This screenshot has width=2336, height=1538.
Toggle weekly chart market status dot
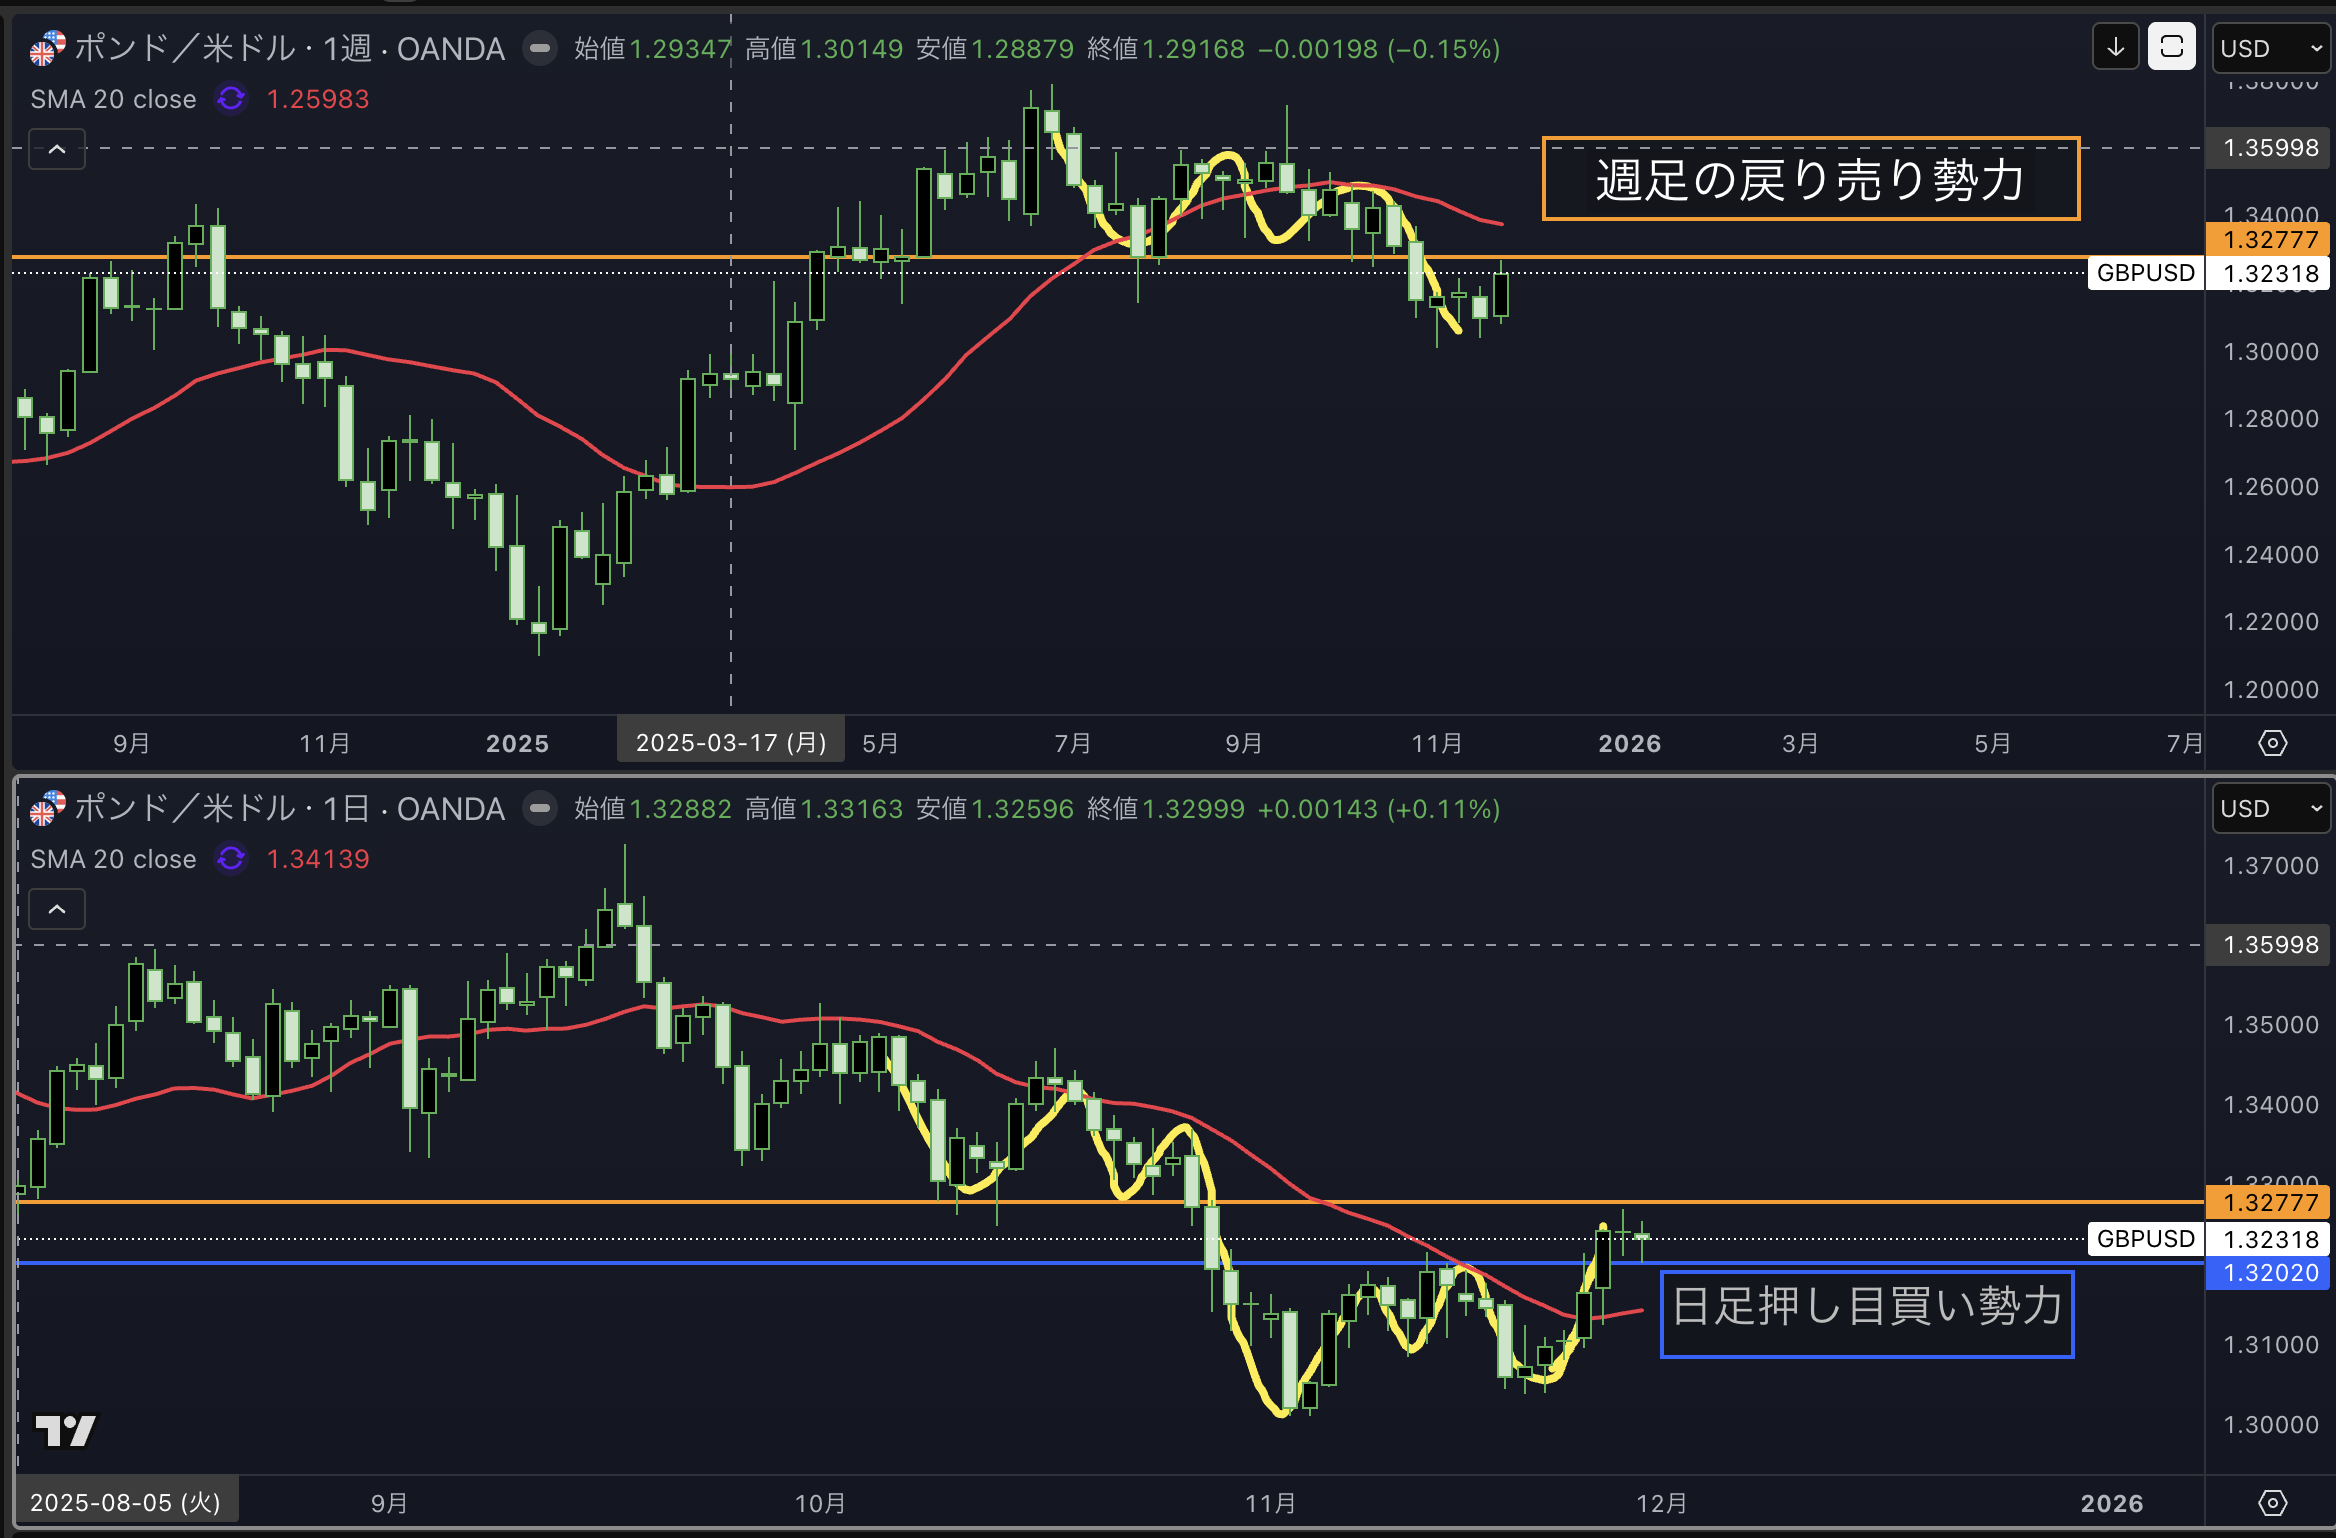click(x=540, y=48)
